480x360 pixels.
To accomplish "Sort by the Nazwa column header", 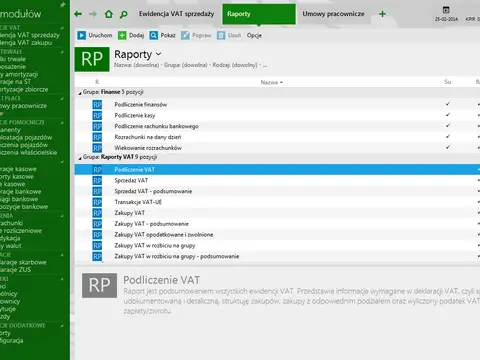I will [271, 82].
